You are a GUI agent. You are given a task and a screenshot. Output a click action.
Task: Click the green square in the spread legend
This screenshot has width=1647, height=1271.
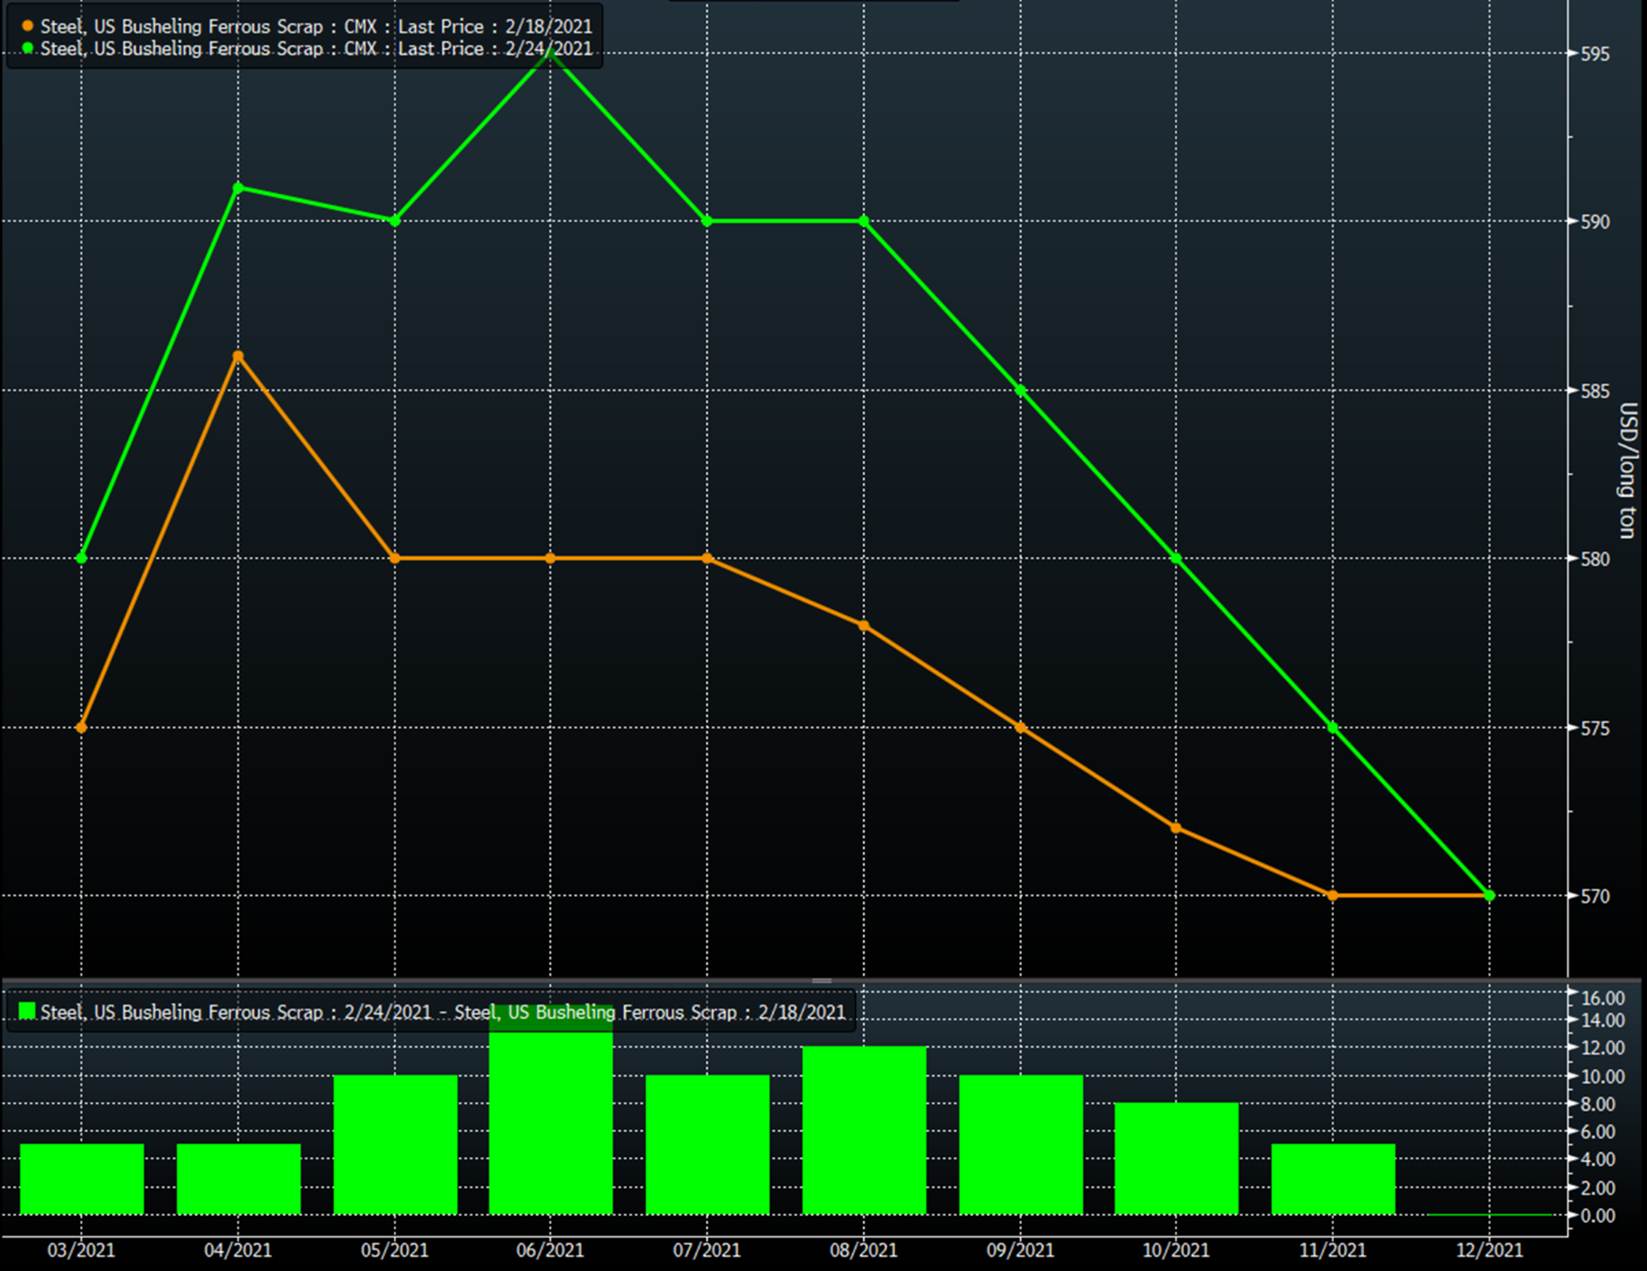pos(27,1012)
